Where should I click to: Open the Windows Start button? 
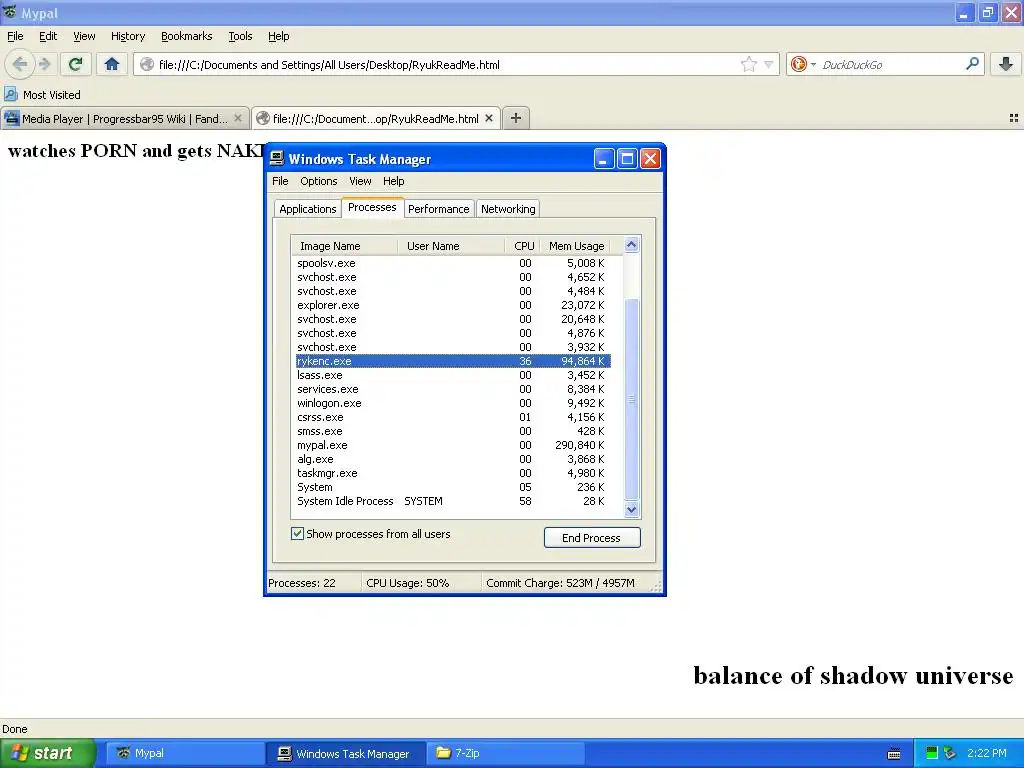(x=48, y=753)
